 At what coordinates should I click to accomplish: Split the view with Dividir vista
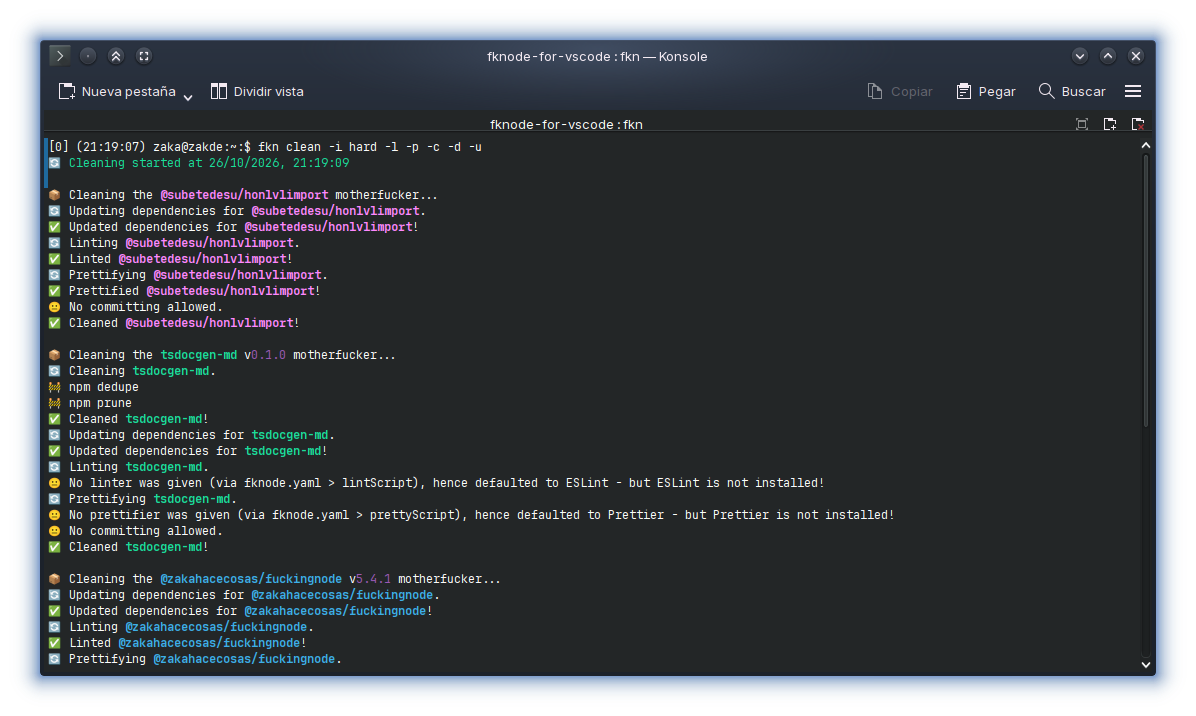(x=257, y=92)
